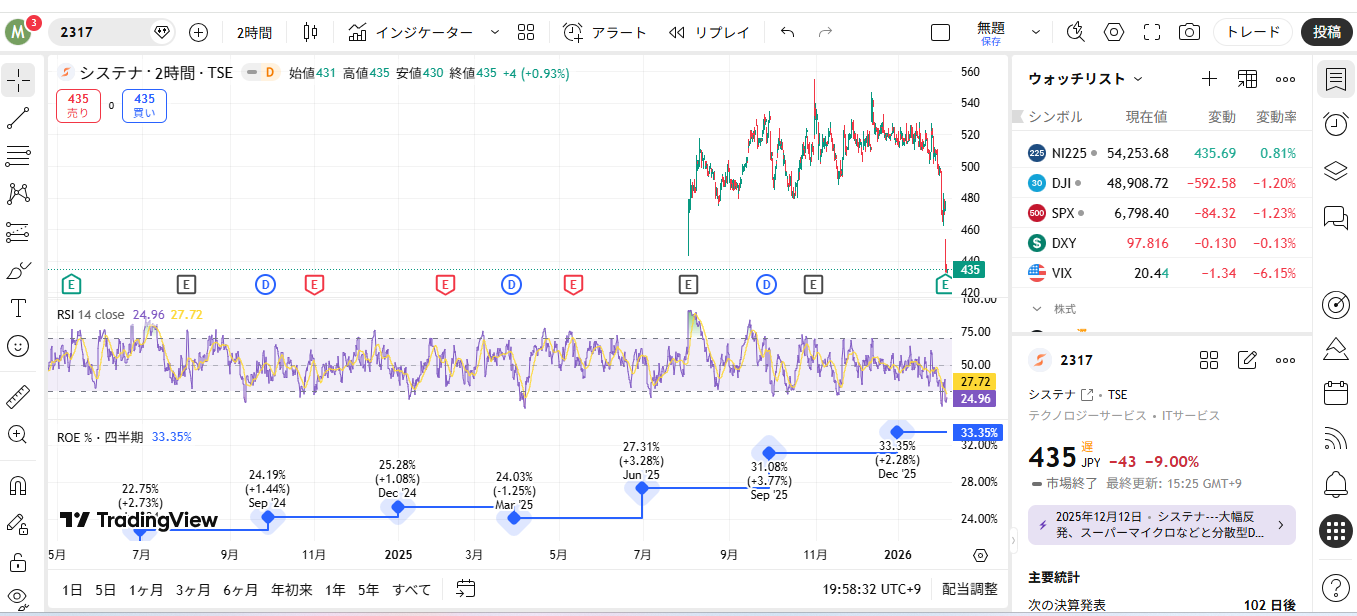1357x616 pixels.
Task: Click the トレード button
Action: (x=1252, y=32)
